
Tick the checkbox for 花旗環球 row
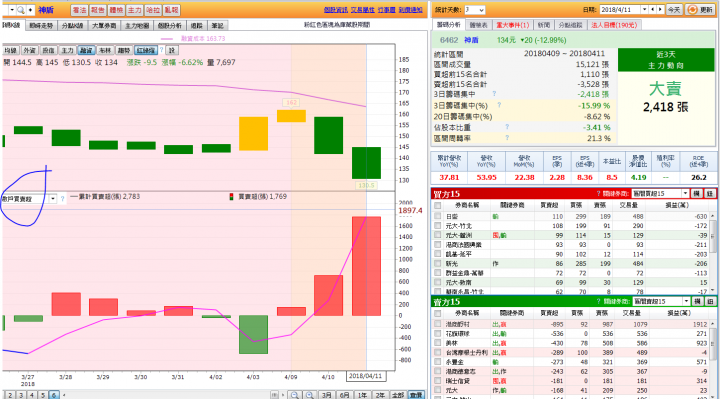click(438, 333)
